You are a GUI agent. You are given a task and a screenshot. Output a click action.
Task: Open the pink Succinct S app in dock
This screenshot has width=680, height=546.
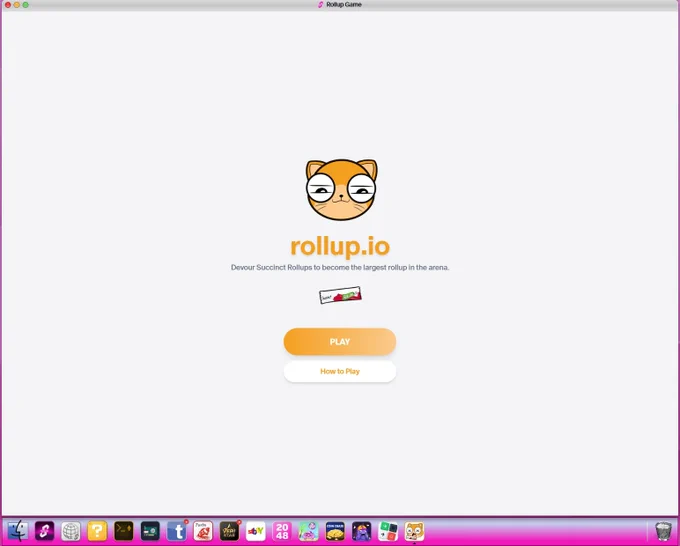44,531
